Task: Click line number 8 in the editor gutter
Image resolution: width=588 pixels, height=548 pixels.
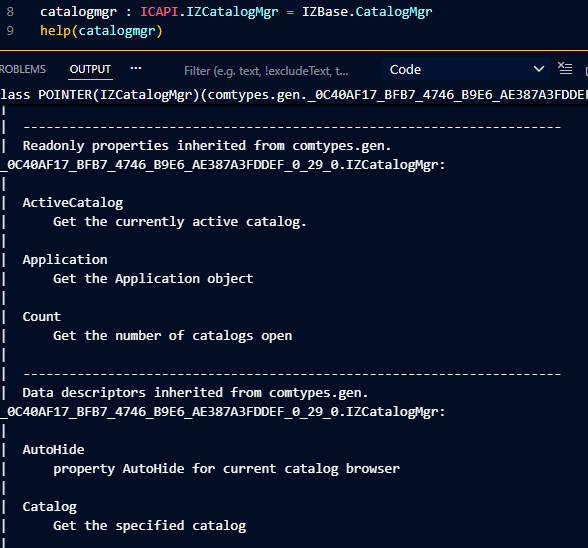Action: tap(10, 12)
